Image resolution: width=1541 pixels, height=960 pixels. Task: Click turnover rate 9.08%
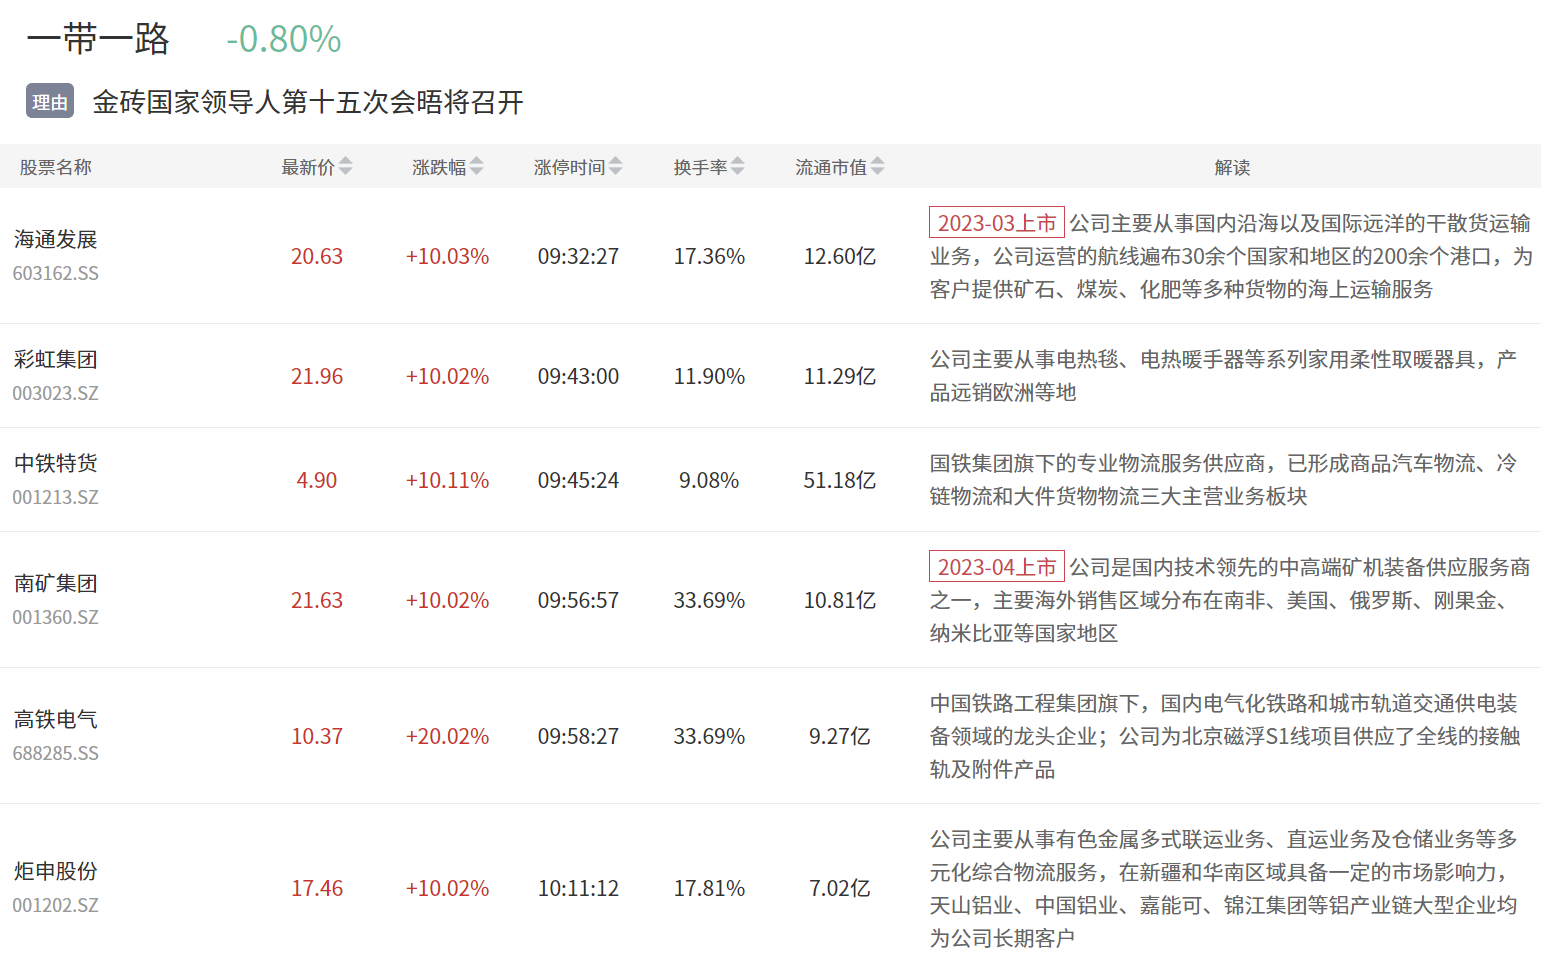[709, 480]
